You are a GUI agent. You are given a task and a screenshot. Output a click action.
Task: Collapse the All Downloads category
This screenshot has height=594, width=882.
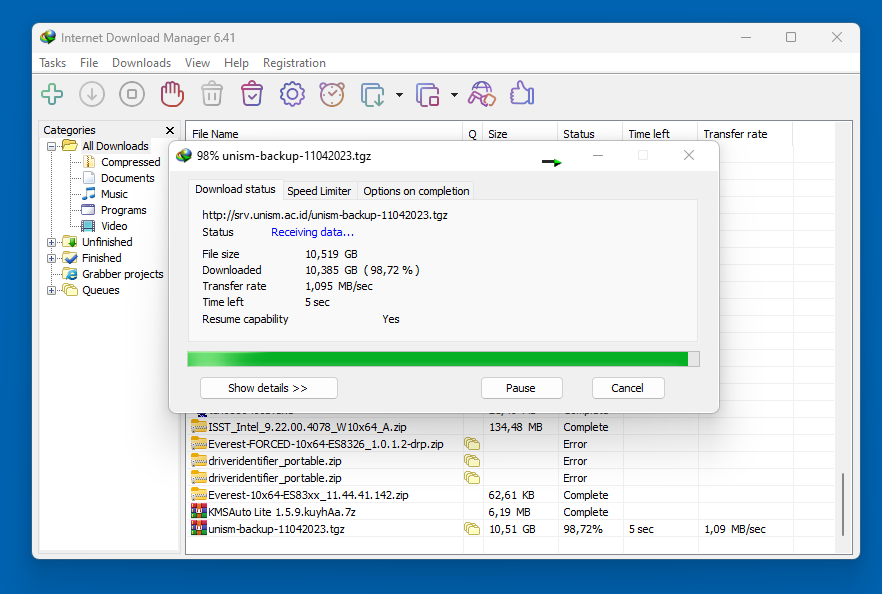(x=51, y=145)
